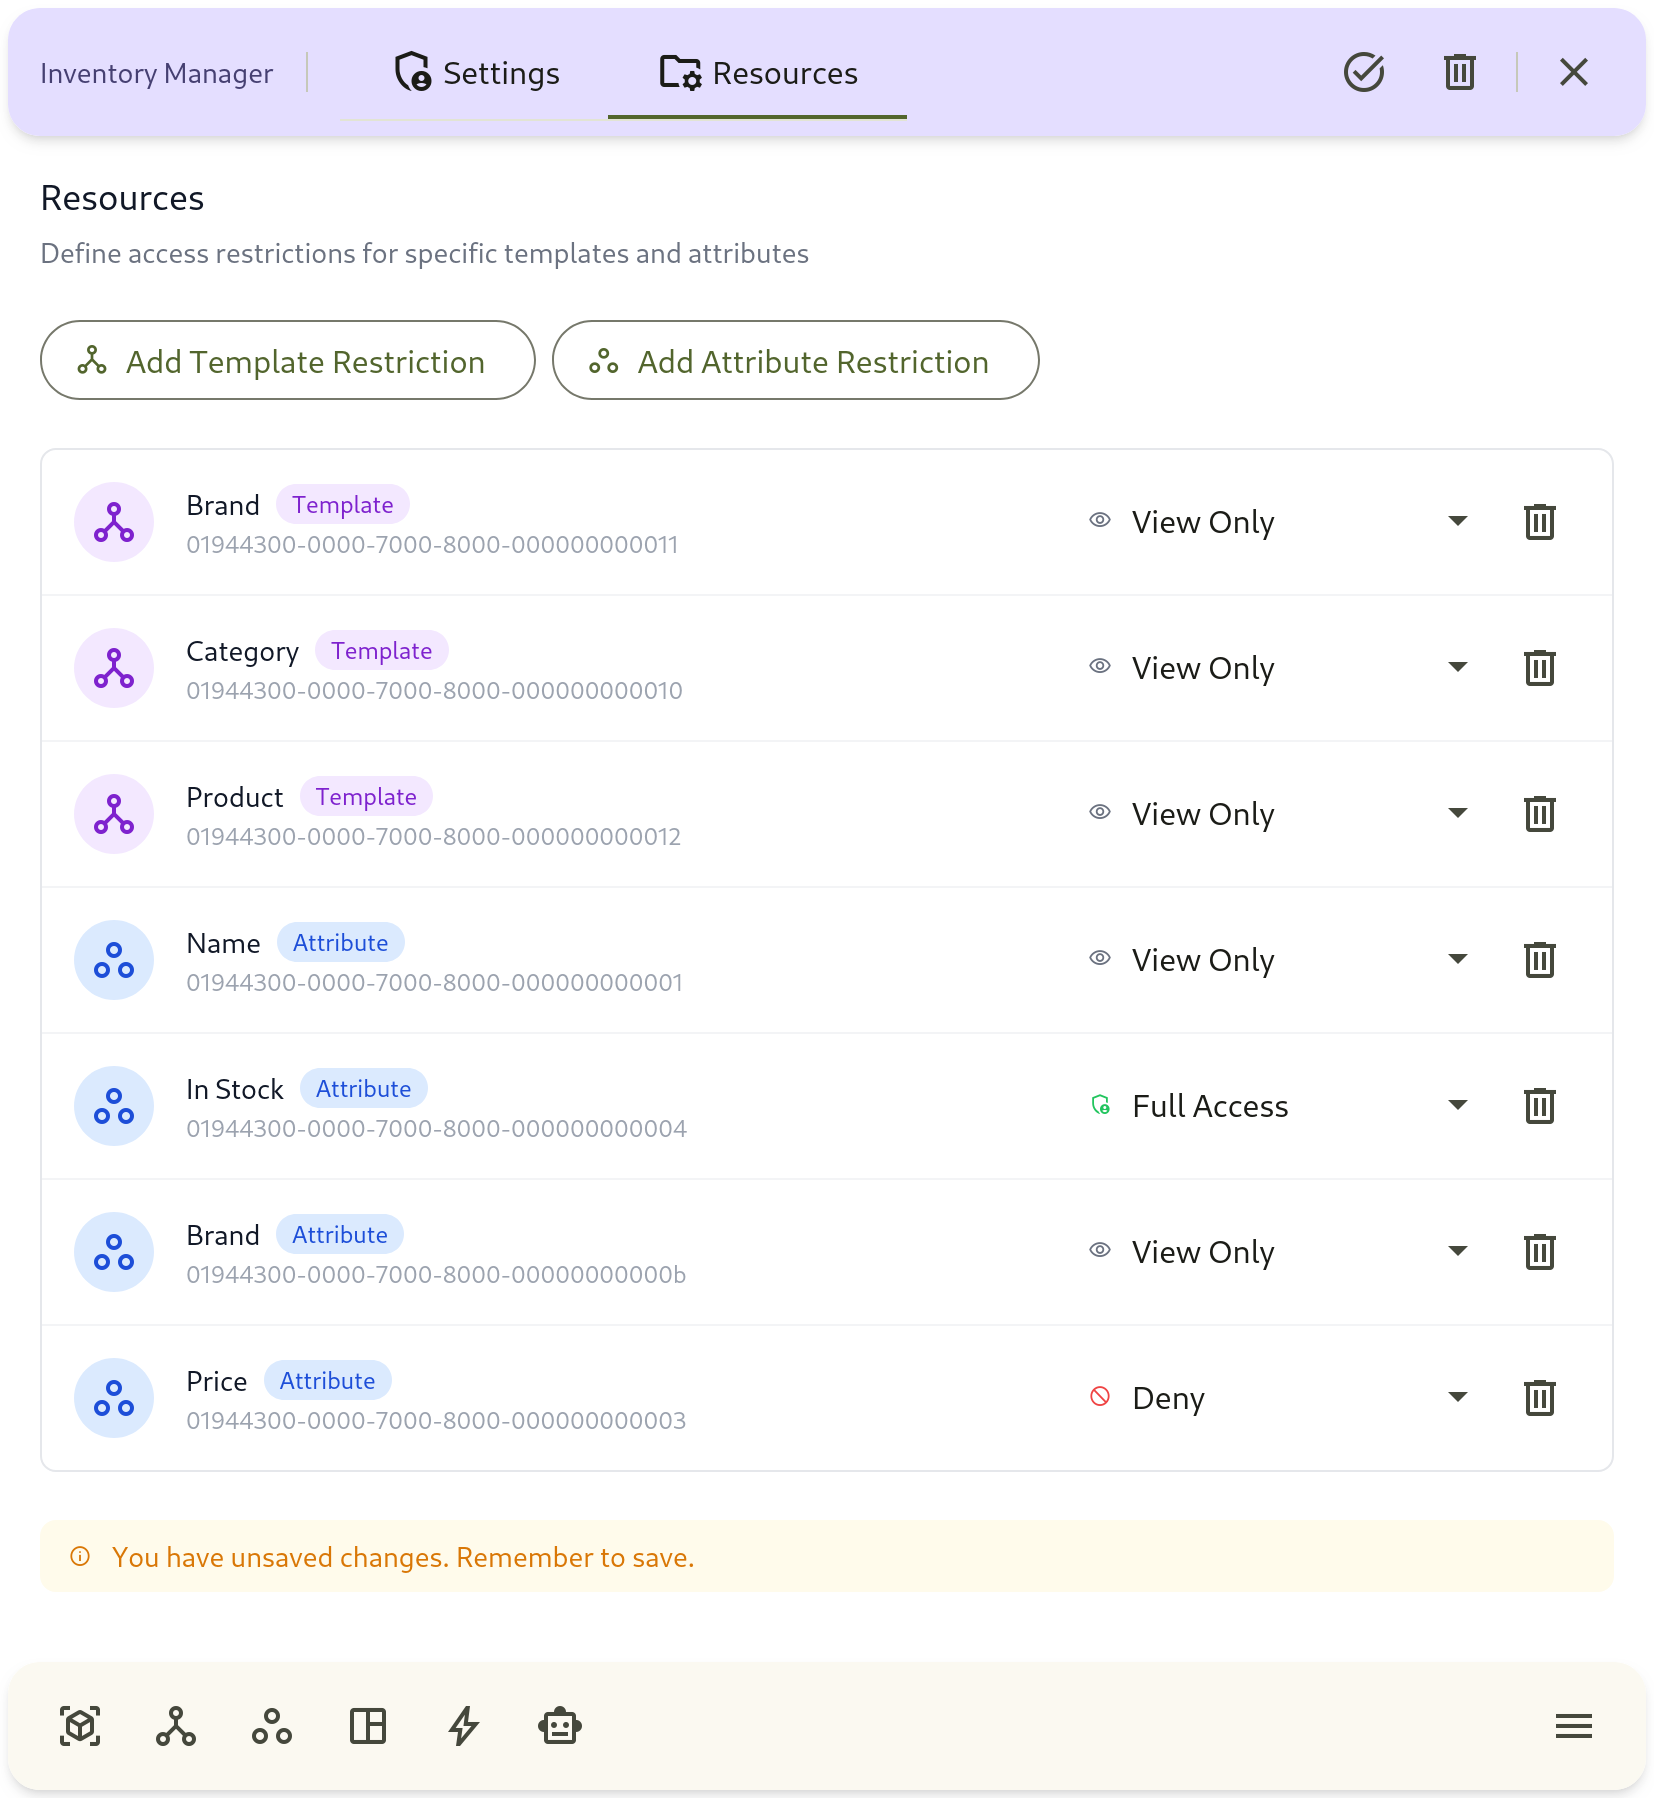Expand the access dropdown for the Product template

(1458, 813)
